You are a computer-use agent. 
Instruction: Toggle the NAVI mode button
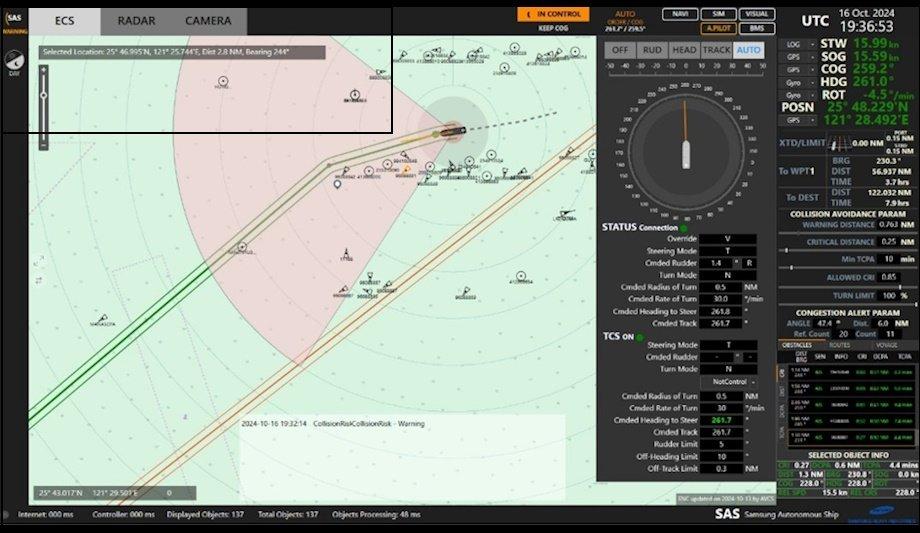[680, 14]
